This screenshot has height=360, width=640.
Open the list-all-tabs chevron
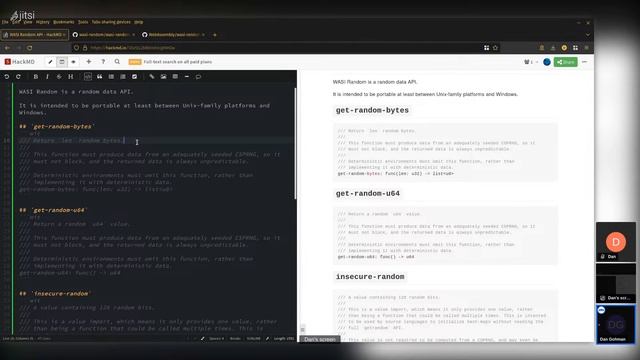click(588, 35)
